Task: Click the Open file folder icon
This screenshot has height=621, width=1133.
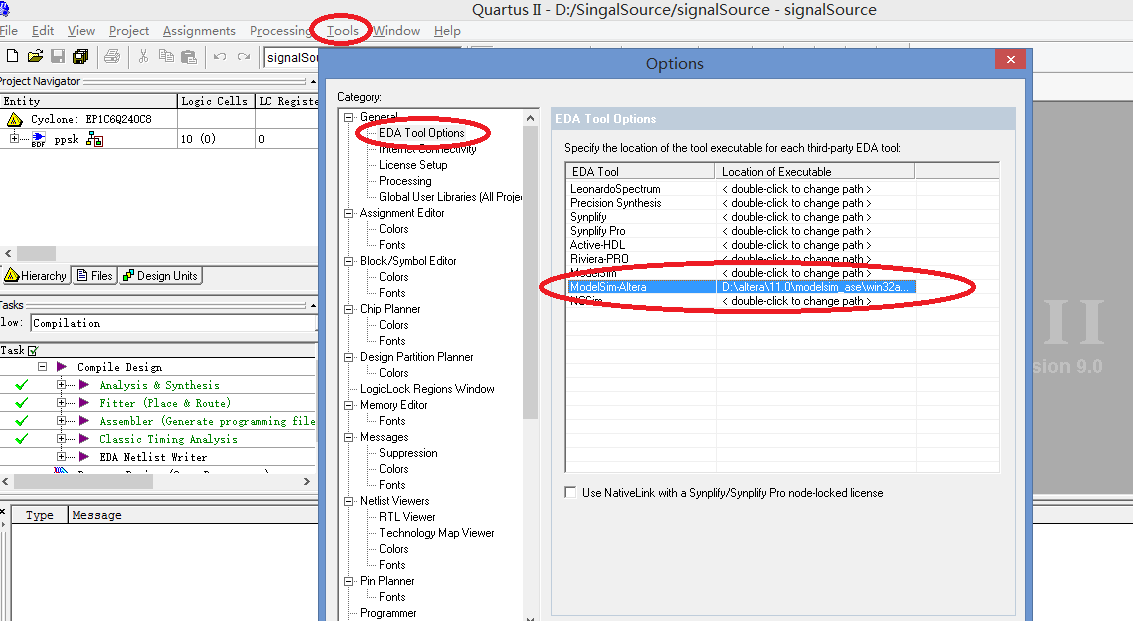Action: coord(35,56)
